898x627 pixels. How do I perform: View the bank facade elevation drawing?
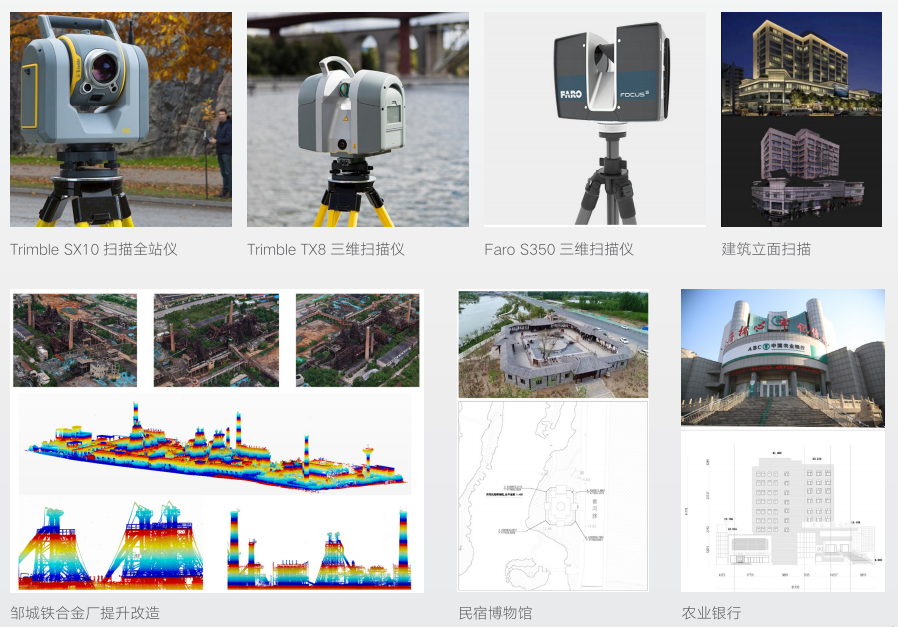[x=783, y=511]
